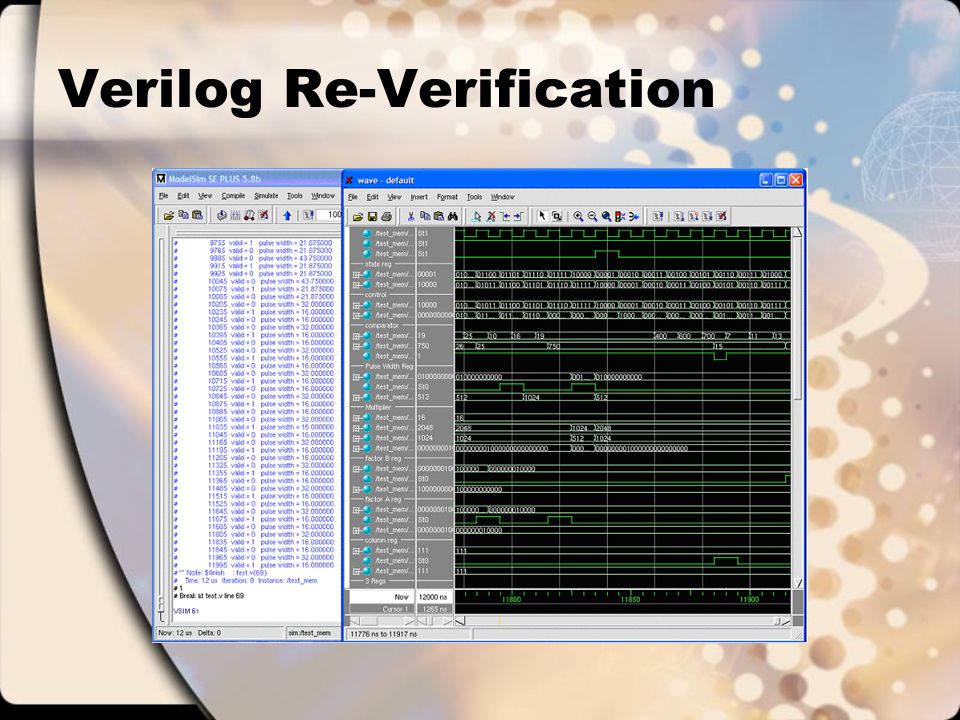
Task: Open Tools menu in wave window
Action: (474, 197)
